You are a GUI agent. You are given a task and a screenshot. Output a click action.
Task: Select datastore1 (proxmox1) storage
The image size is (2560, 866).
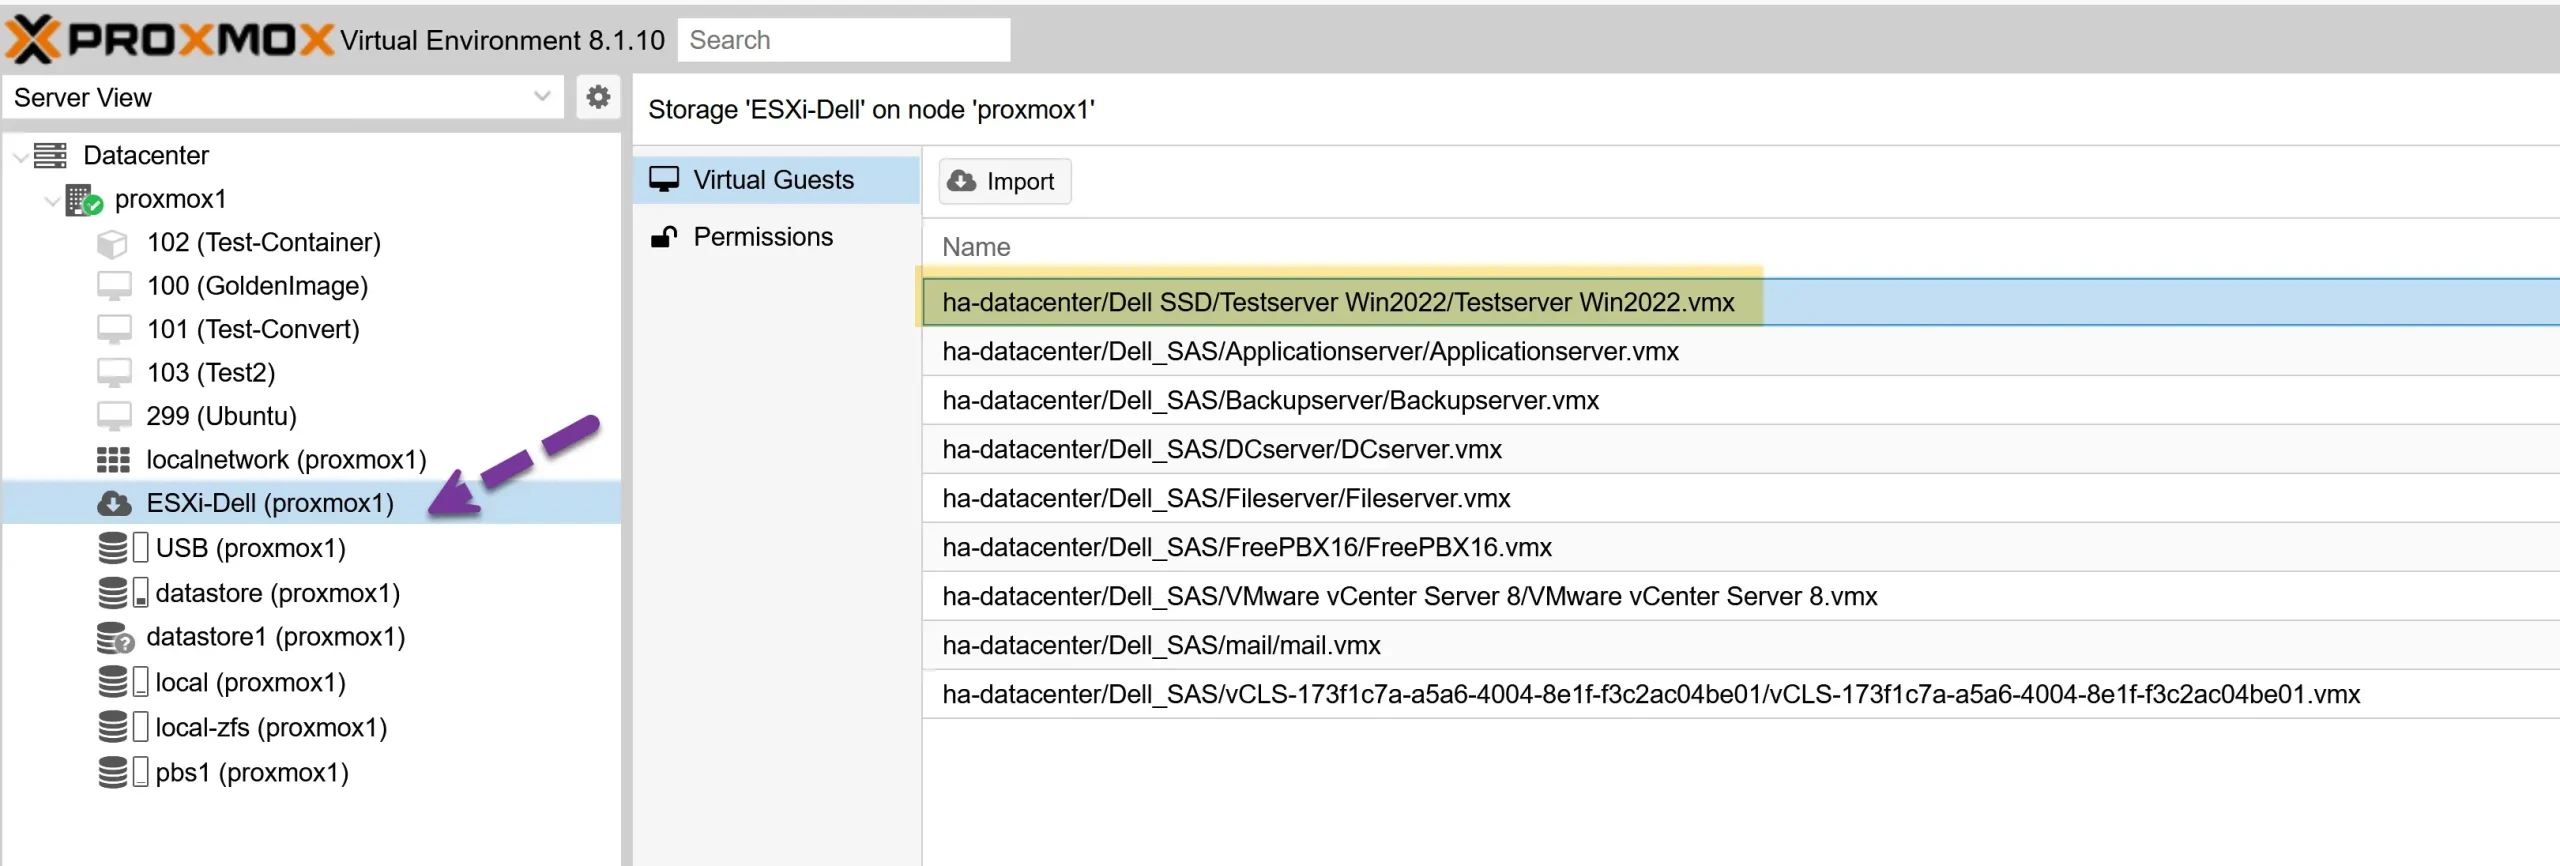point(276,637)
